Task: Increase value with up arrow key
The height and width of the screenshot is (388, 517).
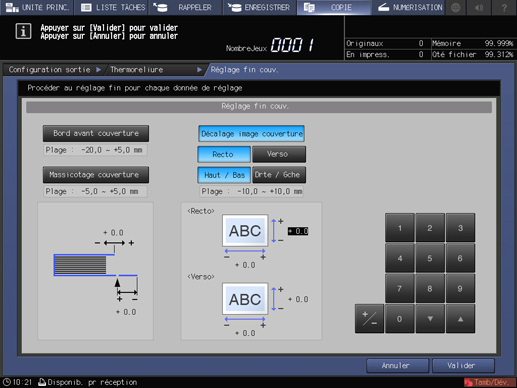Action: [x=460, y=319]
